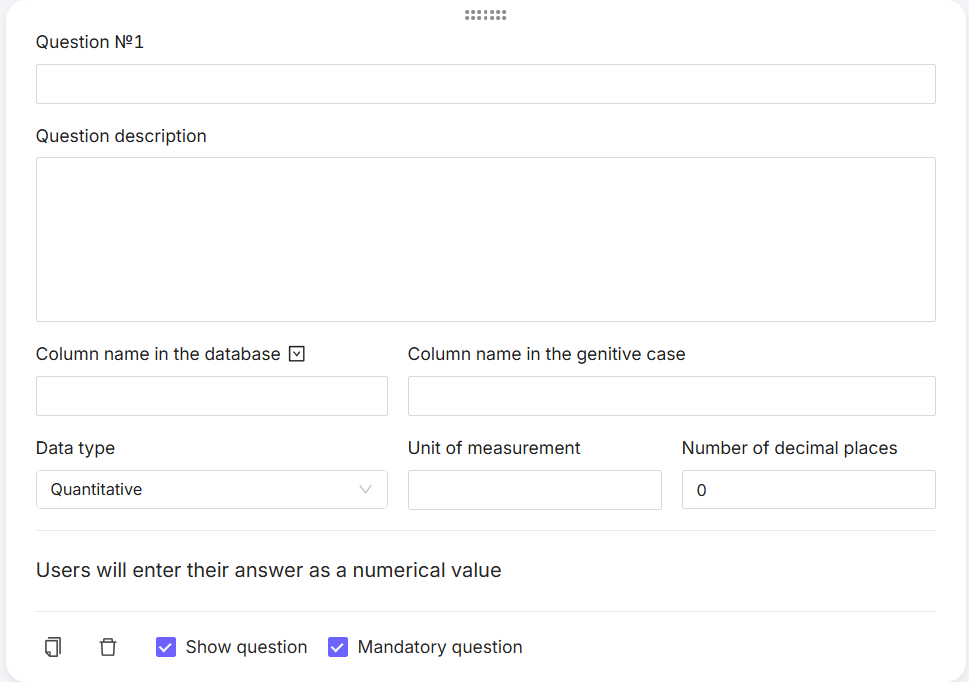Click the 'Question description' label

[x=121, y=136]
